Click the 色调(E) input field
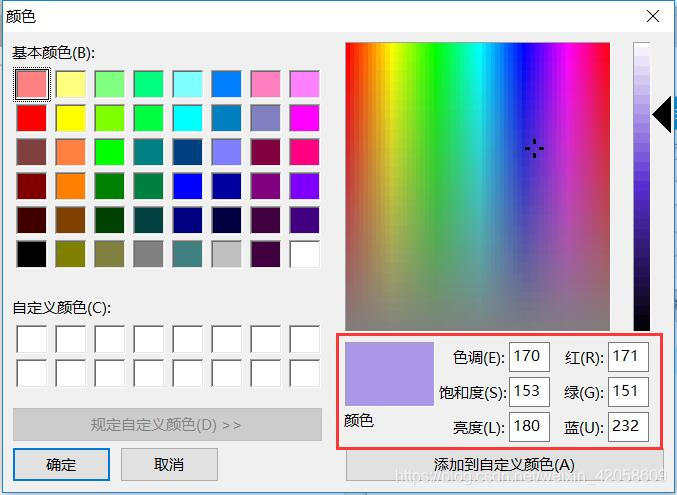Screen dimensions: 677x495 [529, 357]
